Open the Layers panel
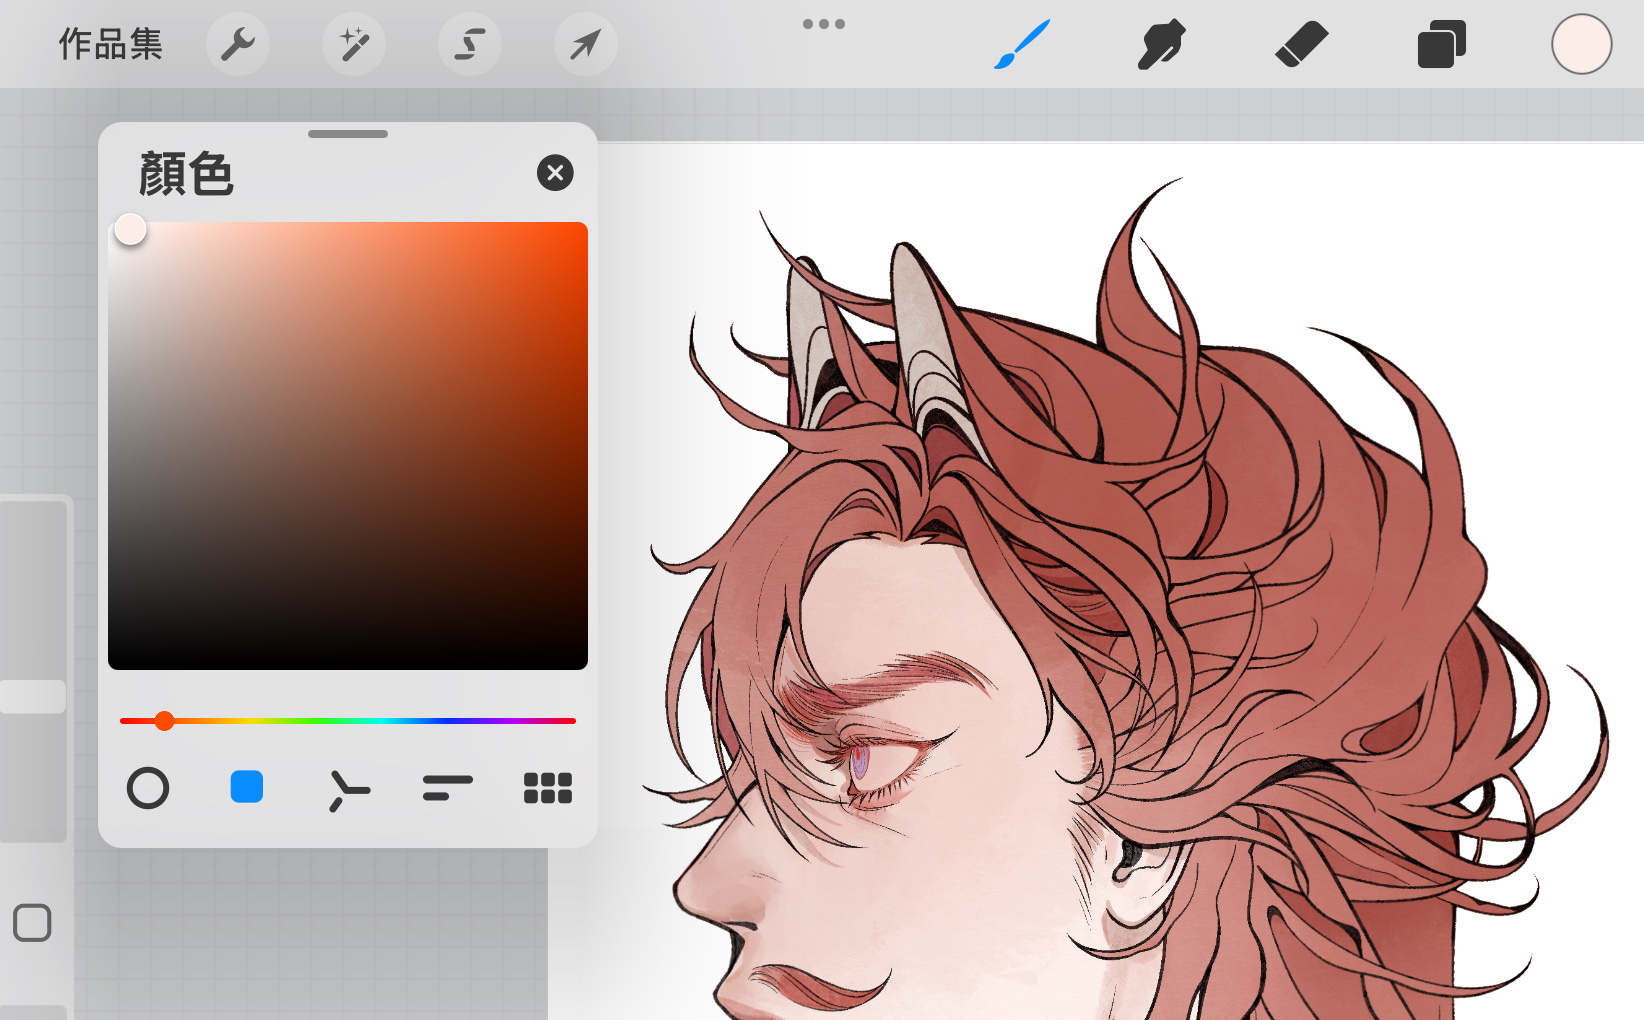This screenshot has height=1020, width=1644. (1442, 44)
